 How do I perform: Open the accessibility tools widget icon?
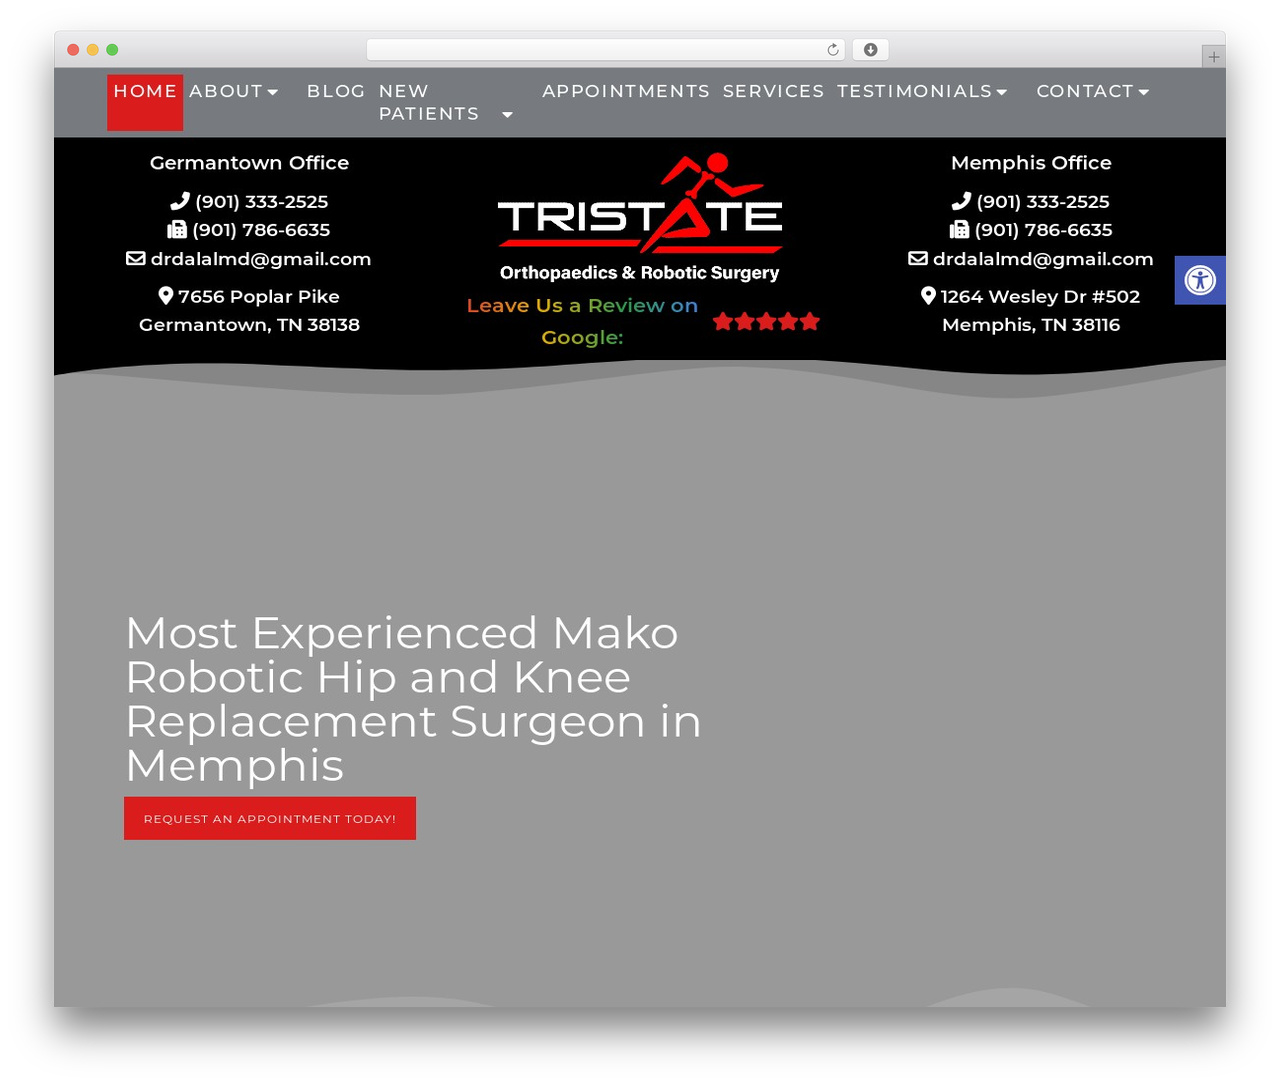[x=1200, y=280]
